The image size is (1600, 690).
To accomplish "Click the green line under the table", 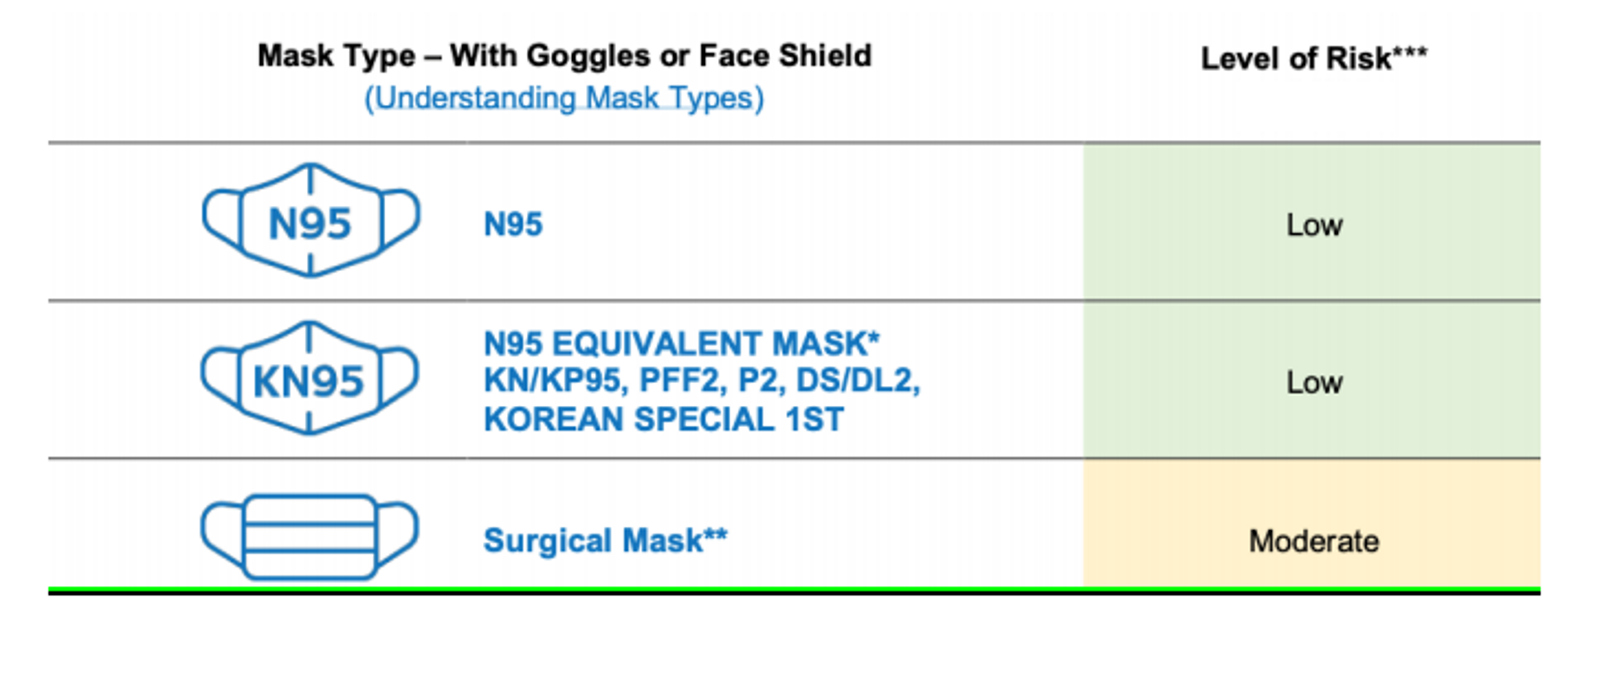I will [x=794, y=590].
